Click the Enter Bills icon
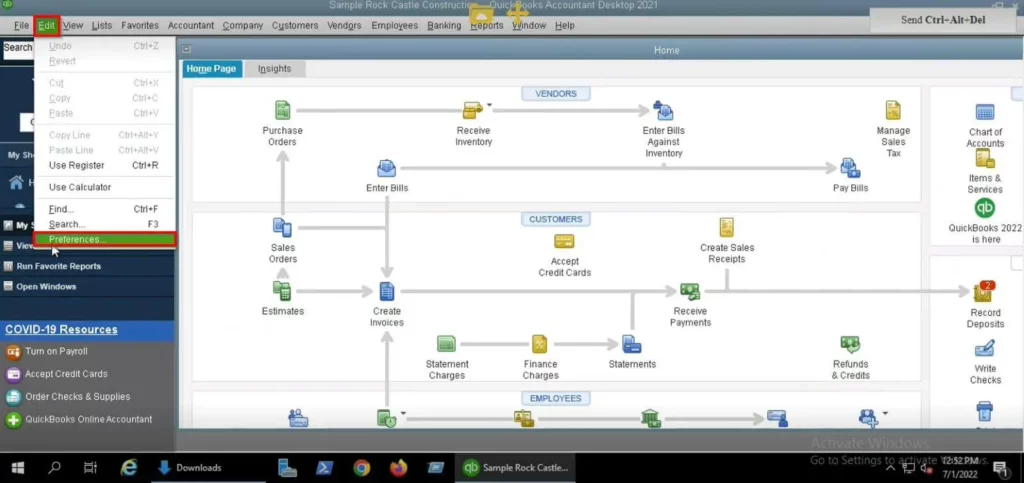Screen dimensions: 1024x483 pos(386,169)
